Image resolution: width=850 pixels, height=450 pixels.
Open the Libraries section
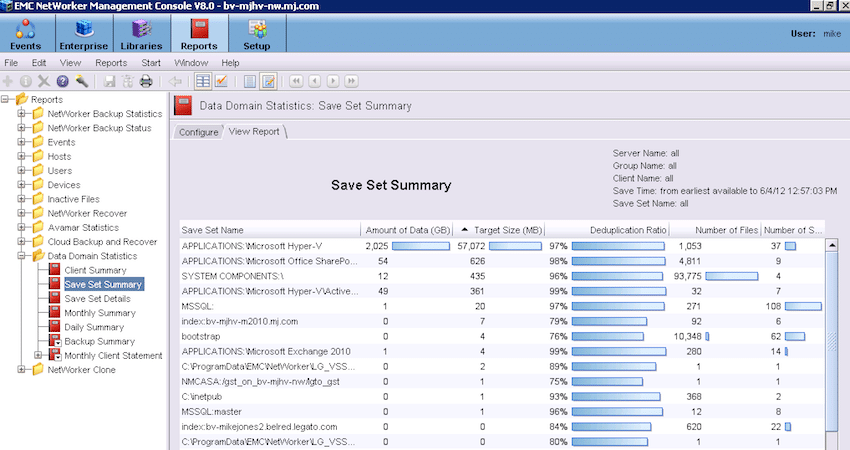coord(141,34)
